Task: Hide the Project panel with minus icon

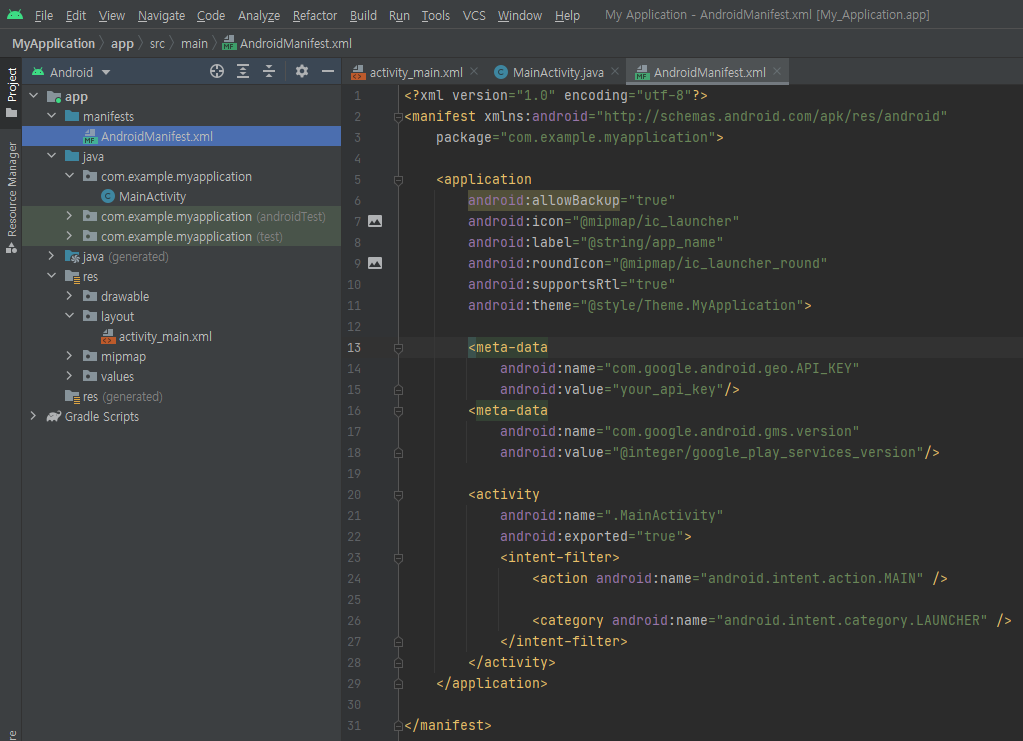Action: pos(328,71)
